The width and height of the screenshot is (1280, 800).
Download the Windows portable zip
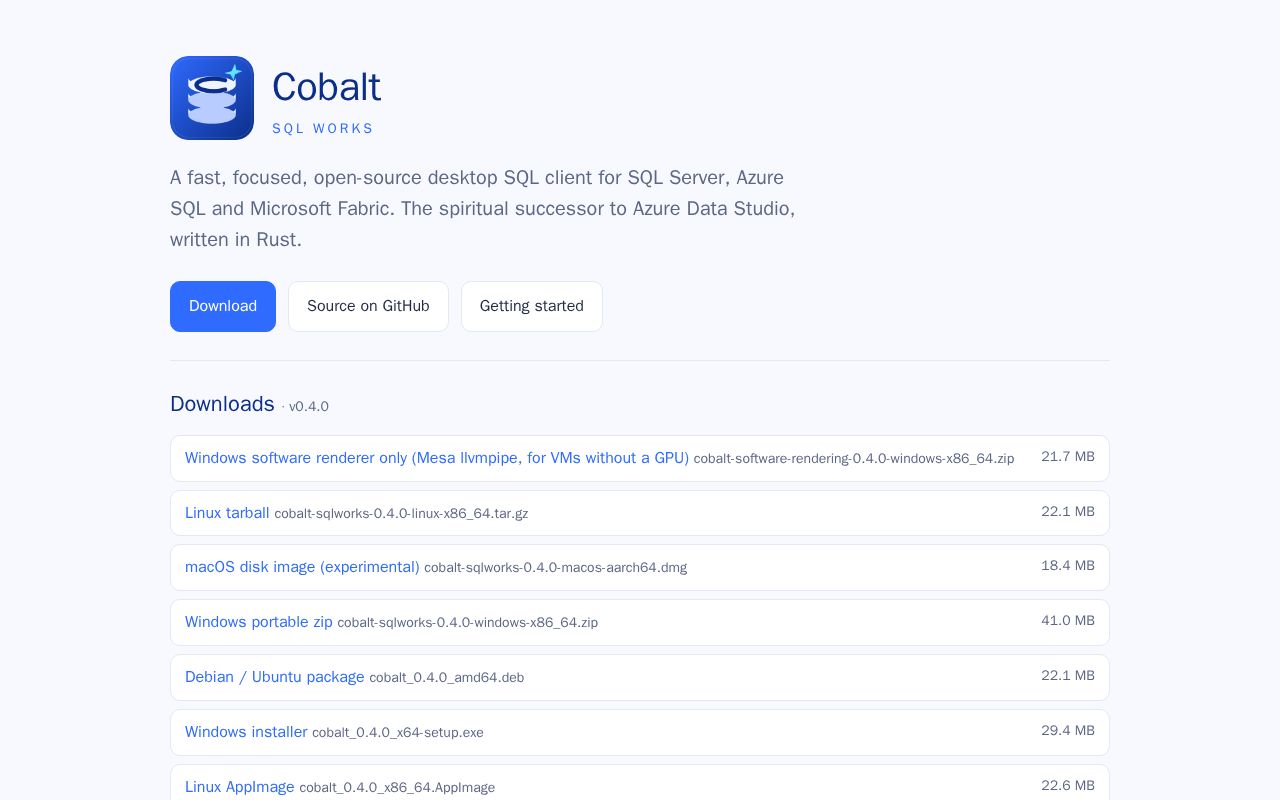click(x=259, y=622)
